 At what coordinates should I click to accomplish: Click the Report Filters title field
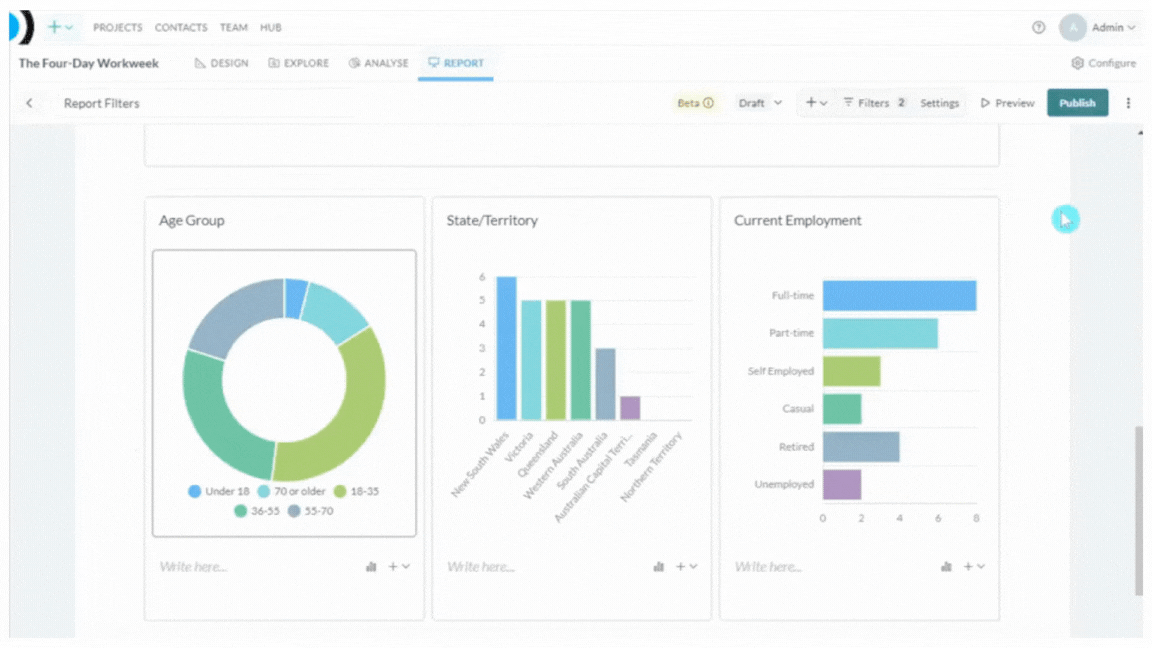click(206, 103)
